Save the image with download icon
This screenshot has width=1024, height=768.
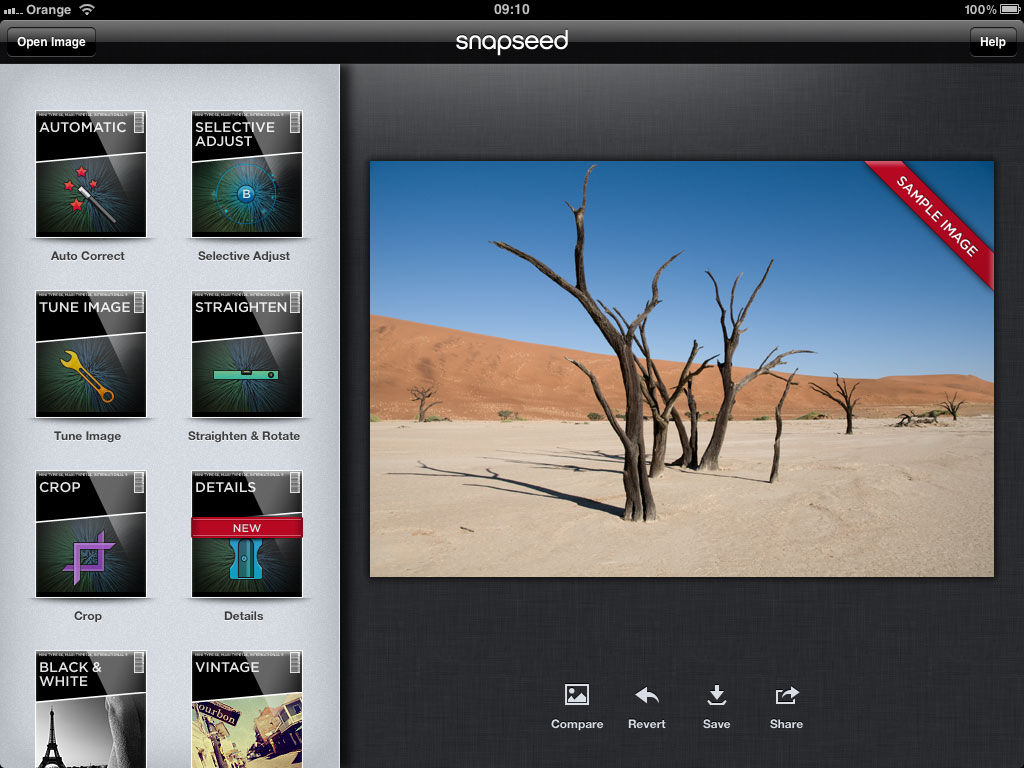tap(716, 695)
